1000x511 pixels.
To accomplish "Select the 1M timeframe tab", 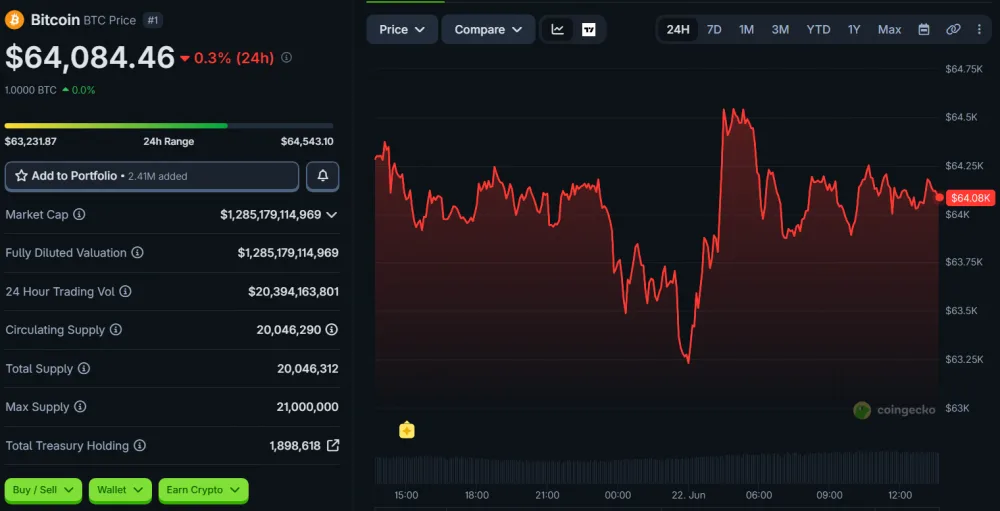I will click(746, 29).
